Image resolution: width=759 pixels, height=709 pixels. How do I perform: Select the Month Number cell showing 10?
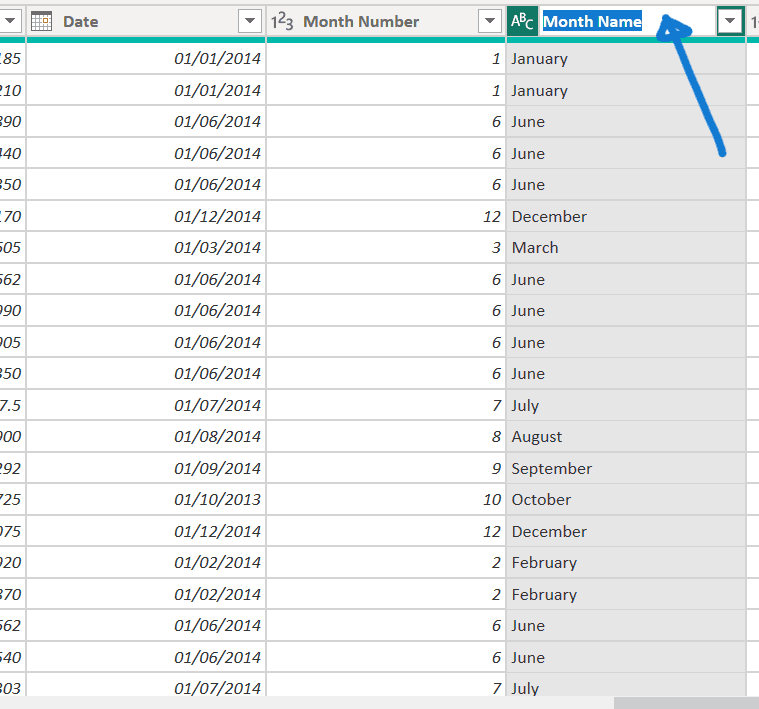(490, 500)
